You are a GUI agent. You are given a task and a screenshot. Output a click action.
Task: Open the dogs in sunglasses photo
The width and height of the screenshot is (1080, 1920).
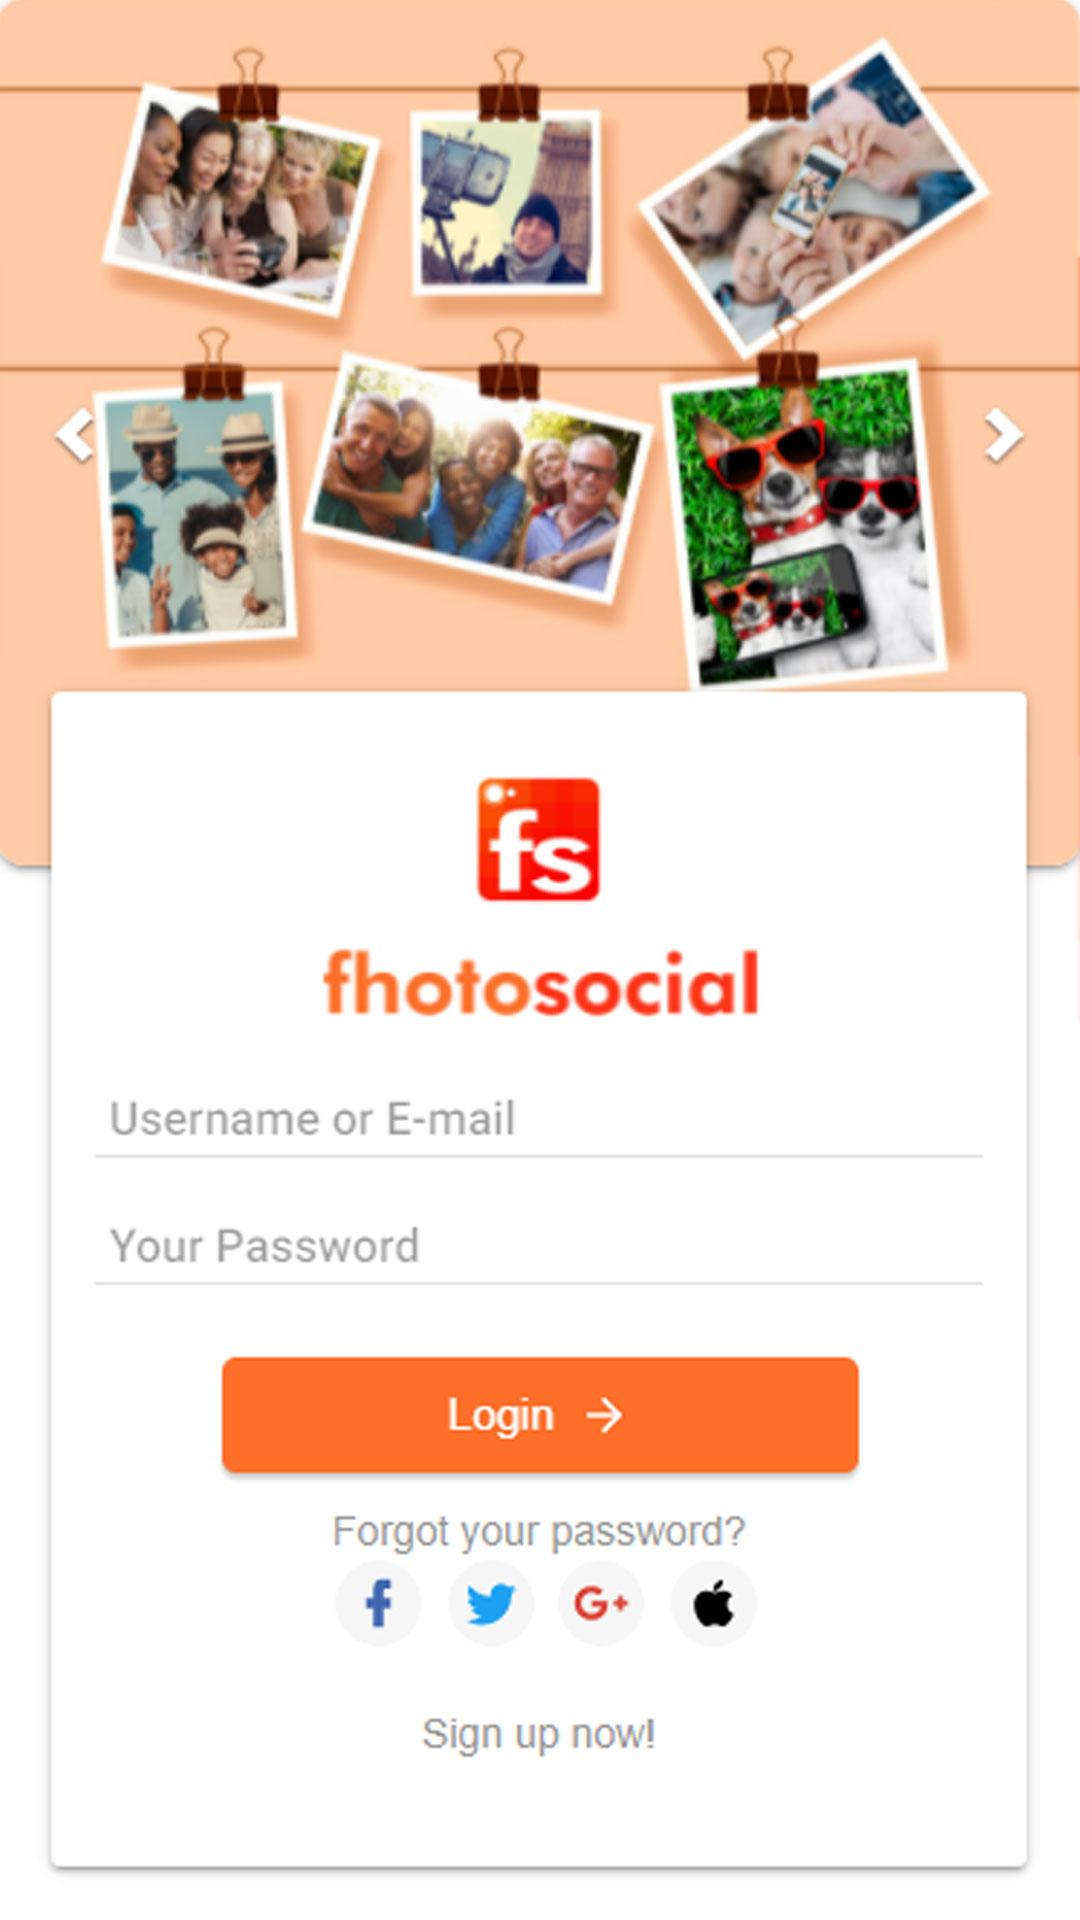click(x=806, y=524)
